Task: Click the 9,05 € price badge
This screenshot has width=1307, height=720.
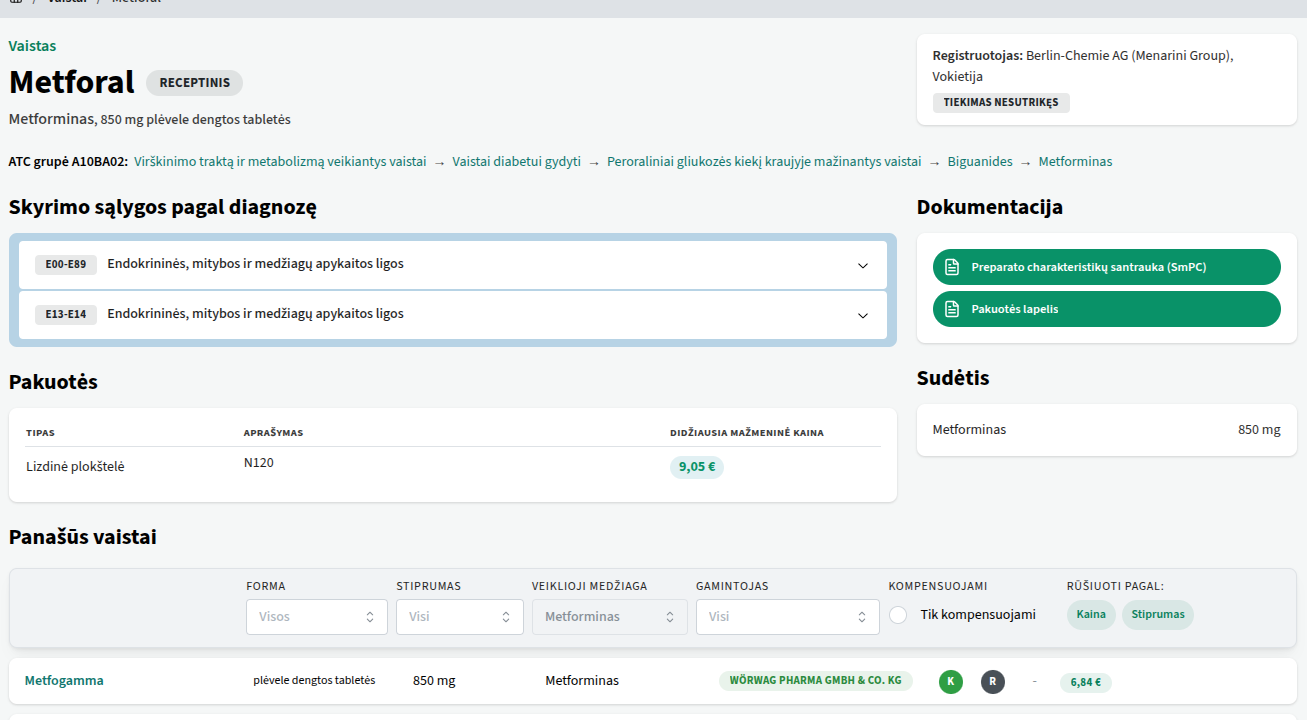Action: pos(696,467)
